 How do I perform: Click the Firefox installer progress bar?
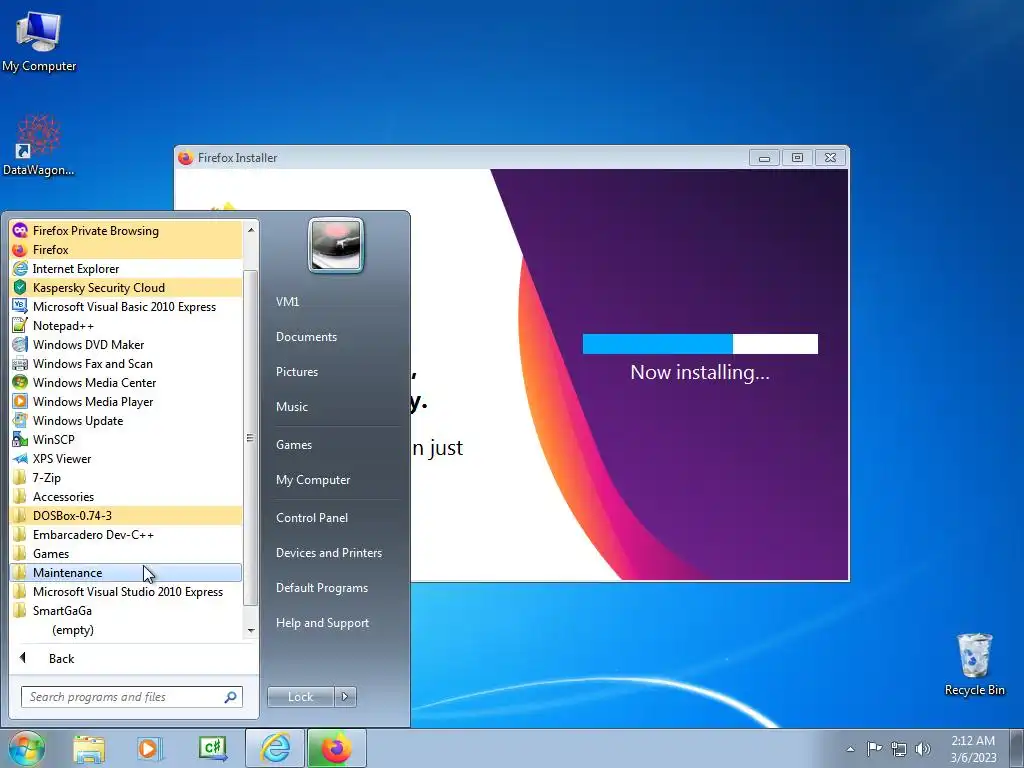click(x=700, y=344)
